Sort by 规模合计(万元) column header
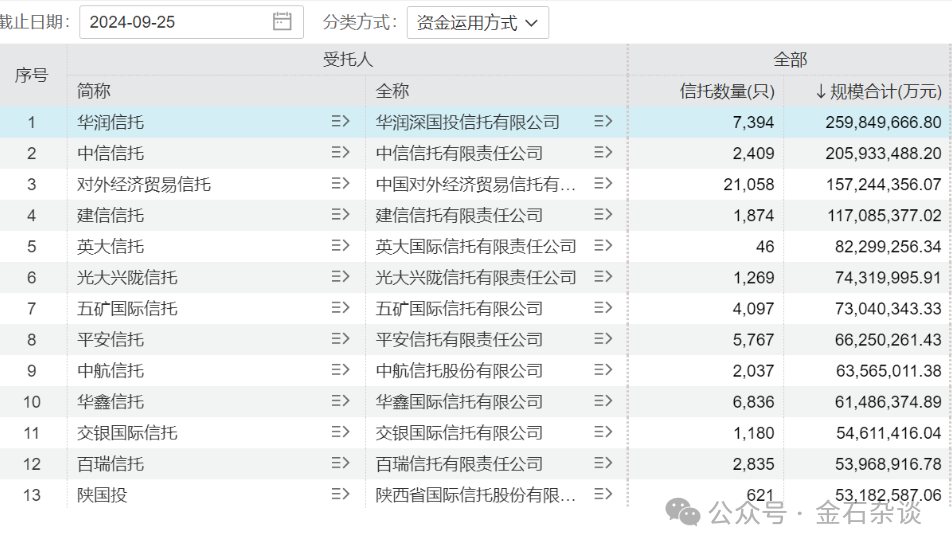952x551 pixels. (x=878, y=91)
